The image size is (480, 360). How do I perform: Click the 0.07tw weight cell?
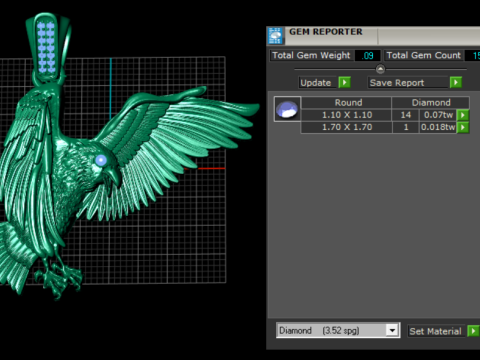click(438, 115)
